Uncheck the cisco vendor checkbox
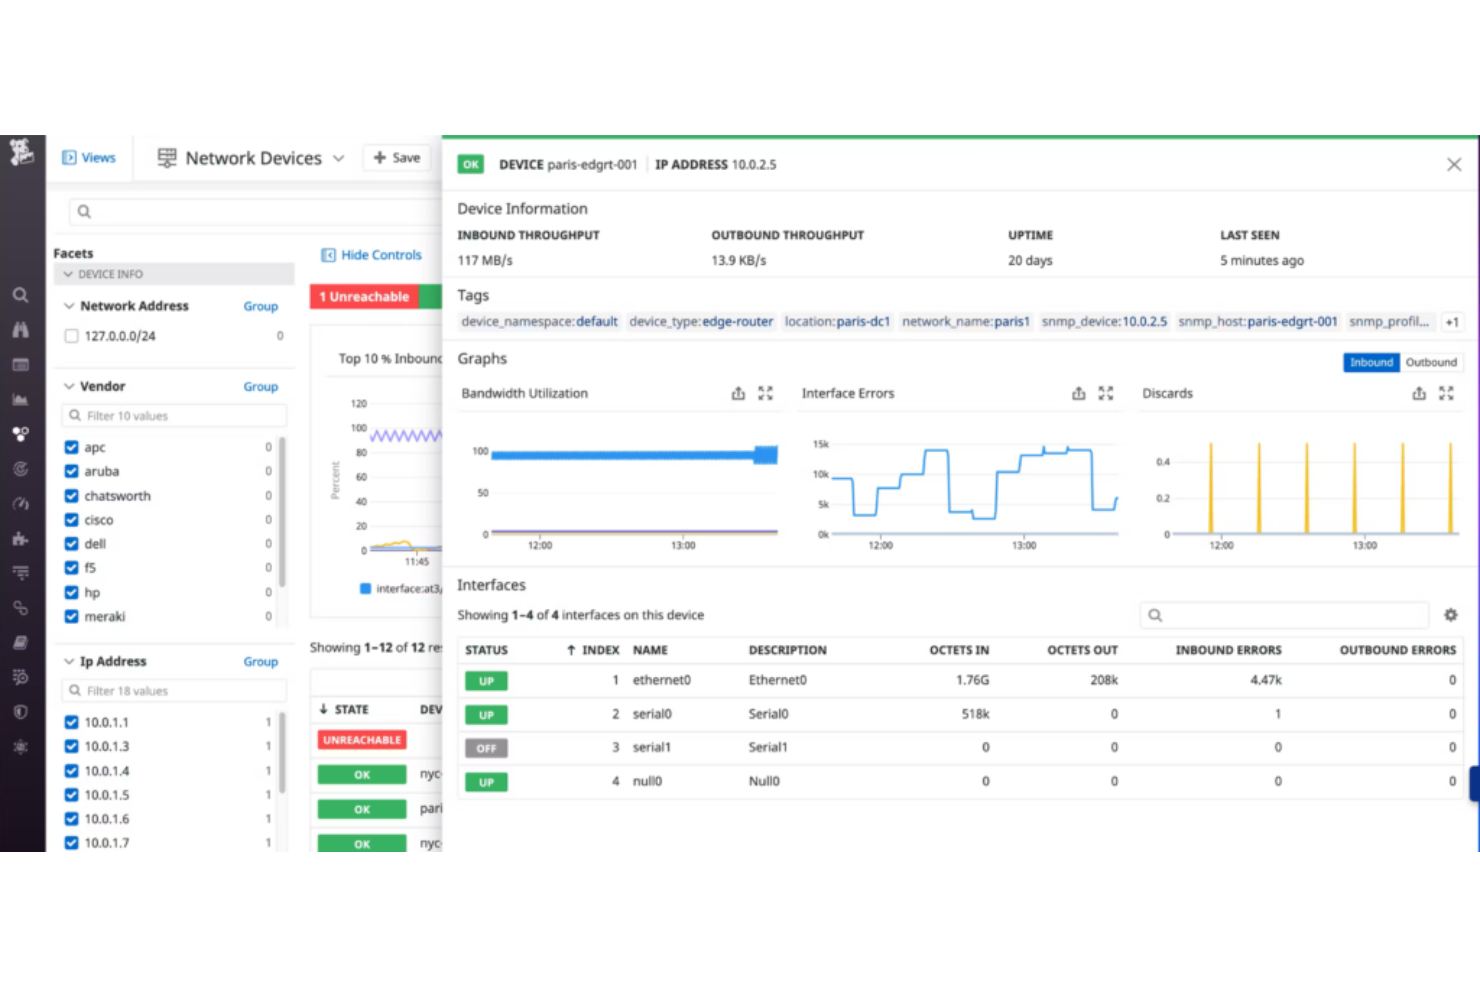 (x=71, y=520)
